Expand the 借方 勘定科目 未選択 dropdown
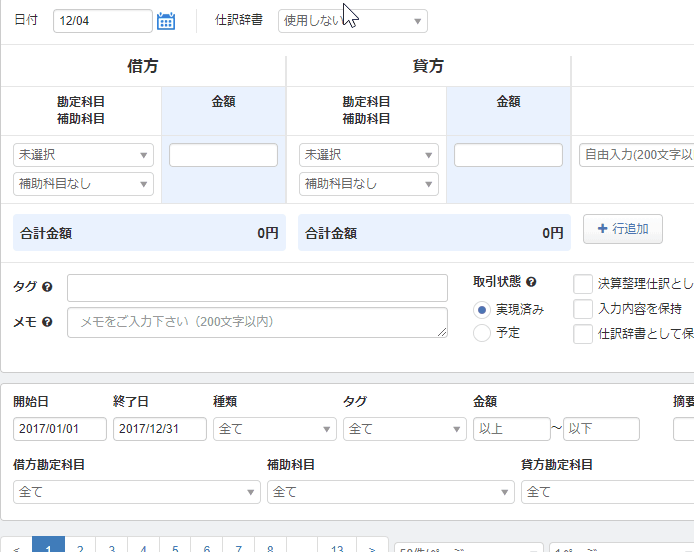The image size is (694, 552). [83, 155]
